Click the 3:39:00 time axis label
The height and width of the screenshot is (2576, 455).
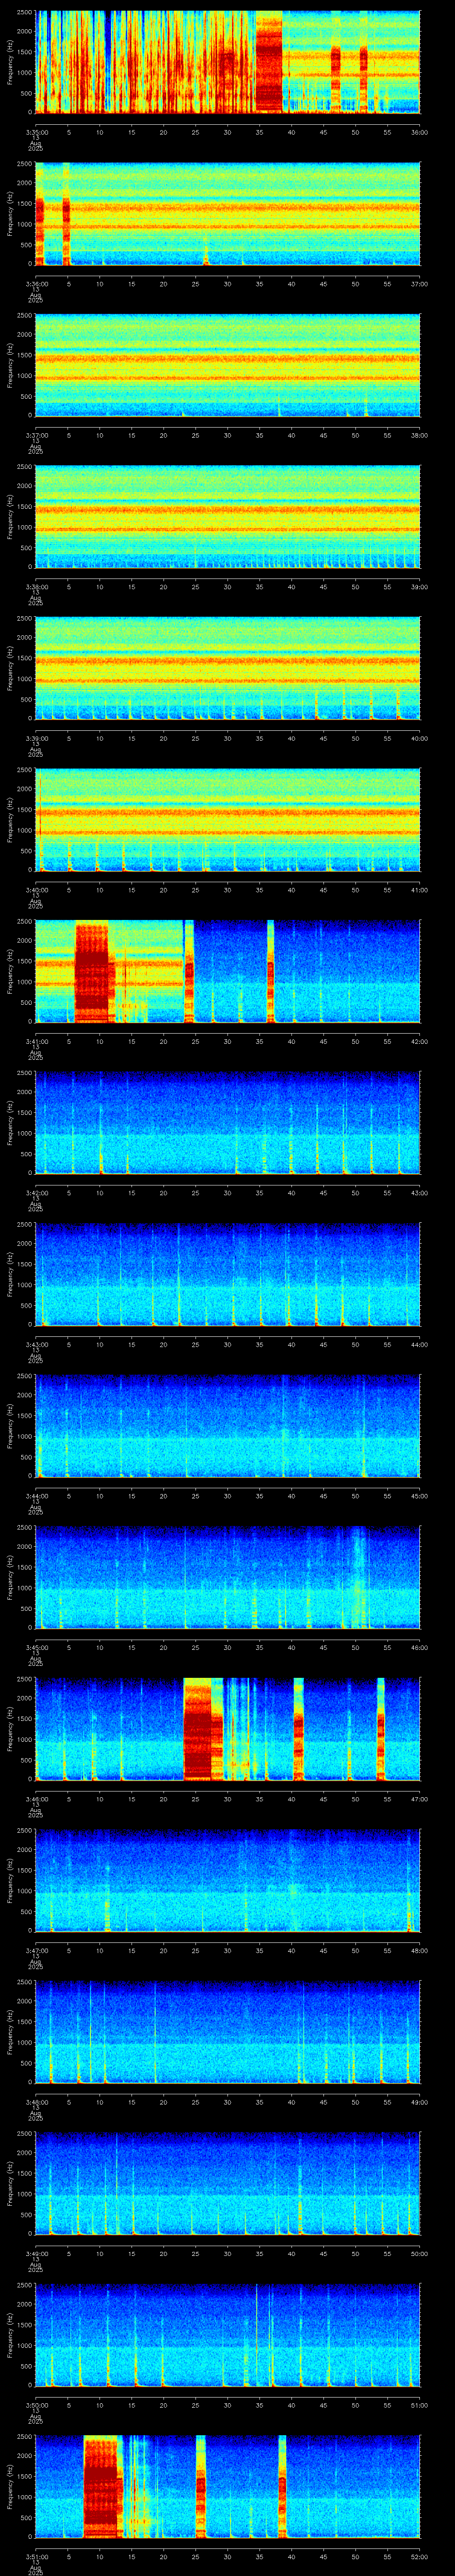click(x=36, y=738)
